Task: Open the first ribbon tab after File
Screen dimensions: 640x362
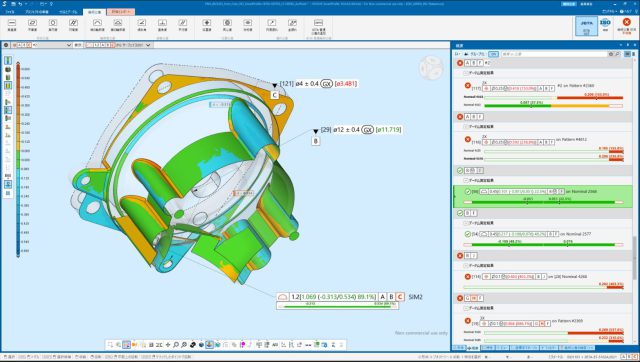Action: (36, 12)
